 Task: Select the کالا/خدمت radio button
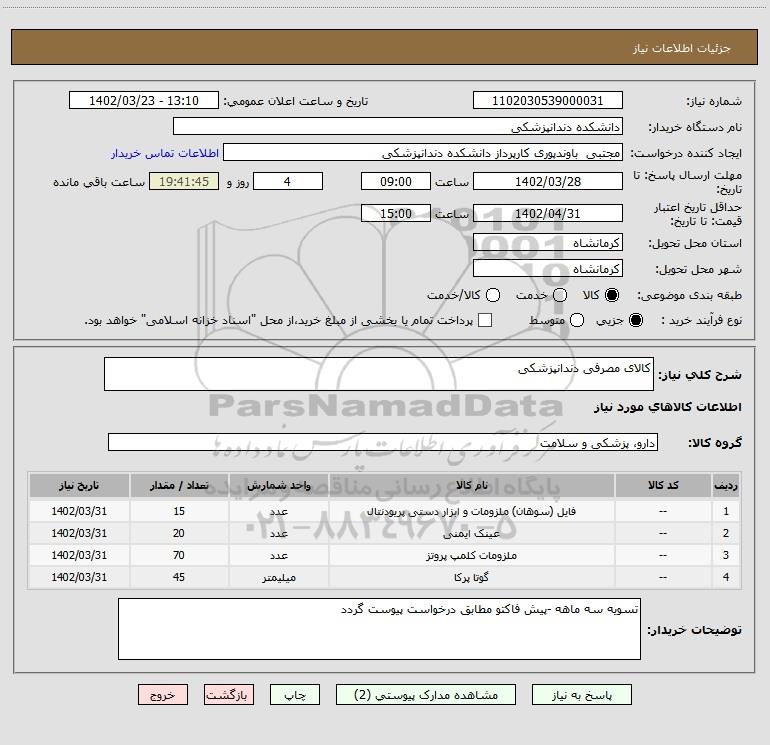[493, 295]
